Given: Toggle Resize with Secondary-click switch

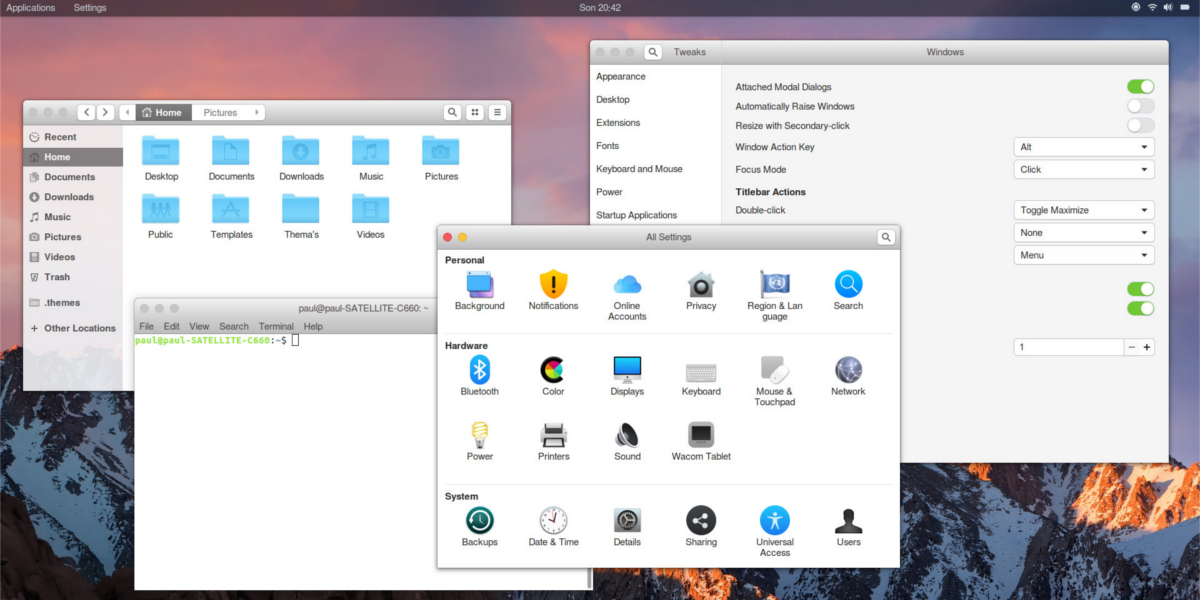Looking at the screenshot, I should click(x=1140, y=126).
